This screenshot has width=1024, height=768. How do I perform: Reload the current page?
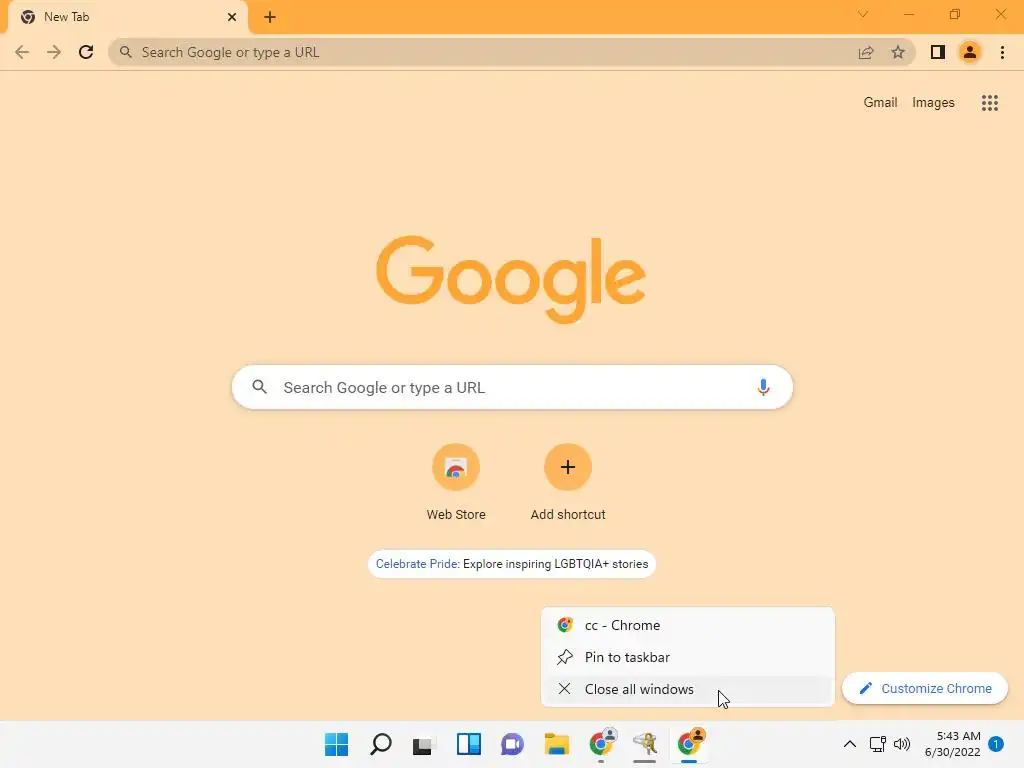[x=86, y=52]
